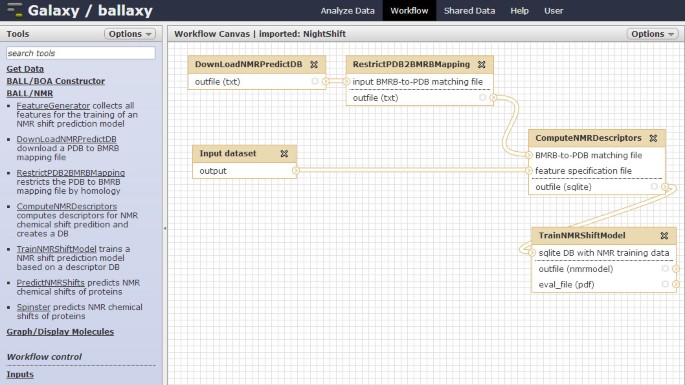This screenshot has width=685, height=385.
Task: Select the DownLoadNMRPredictDB node title bar
Action: 257,65
